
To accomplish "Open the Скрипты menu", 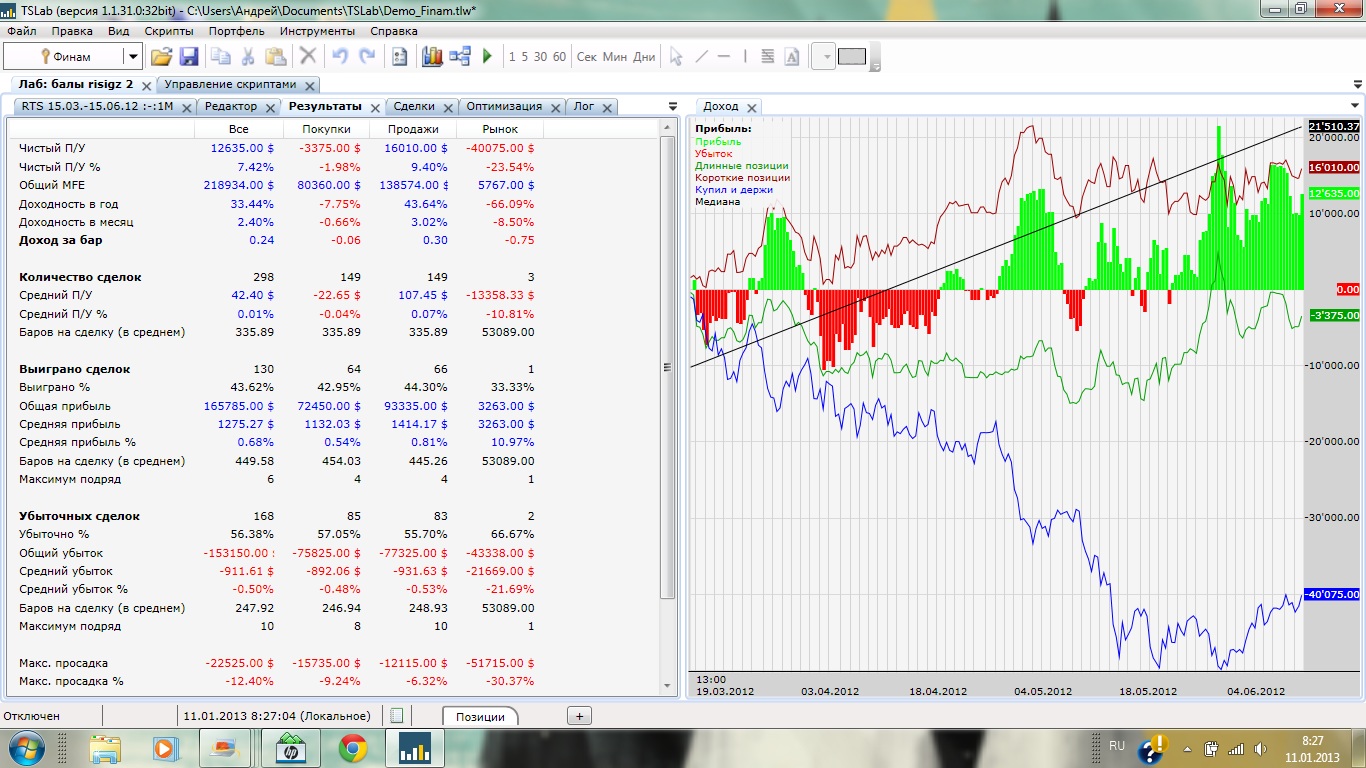I will (169, 31).
